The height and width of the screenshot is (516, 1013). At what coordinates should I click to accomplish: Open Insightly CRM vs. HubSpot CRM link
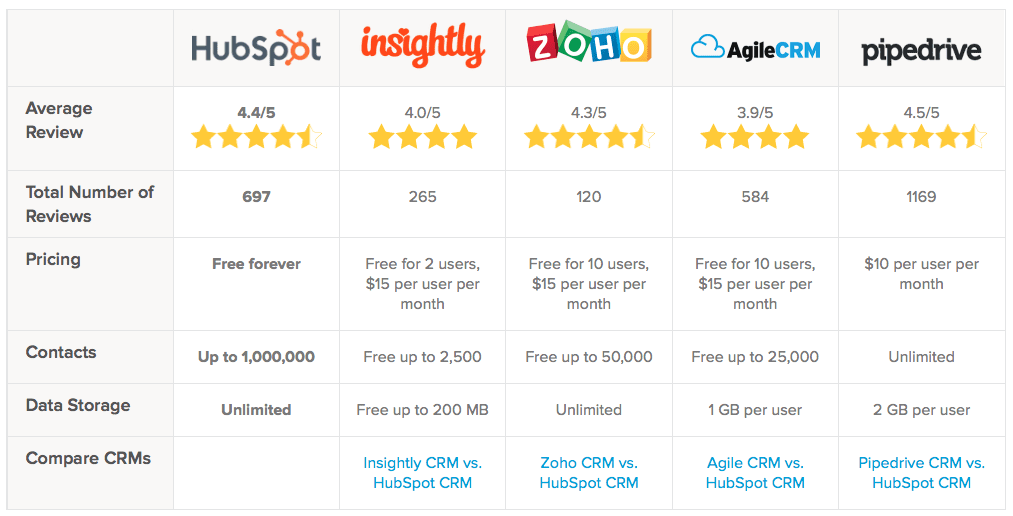(x=423, y=473)
